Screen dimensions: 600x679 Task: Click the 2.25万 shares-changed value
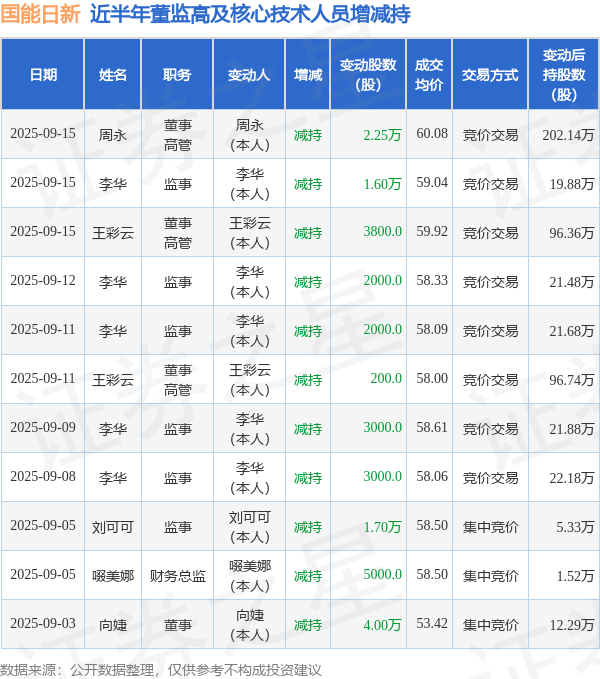(x=382, y=135)
